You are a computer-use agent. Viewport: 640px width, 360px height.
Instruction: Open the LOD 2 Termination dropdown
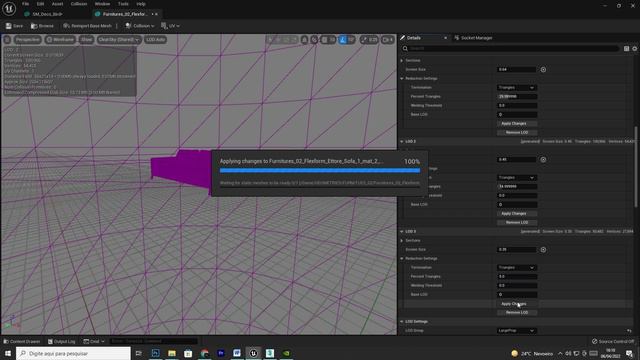(x=516, y=178)
